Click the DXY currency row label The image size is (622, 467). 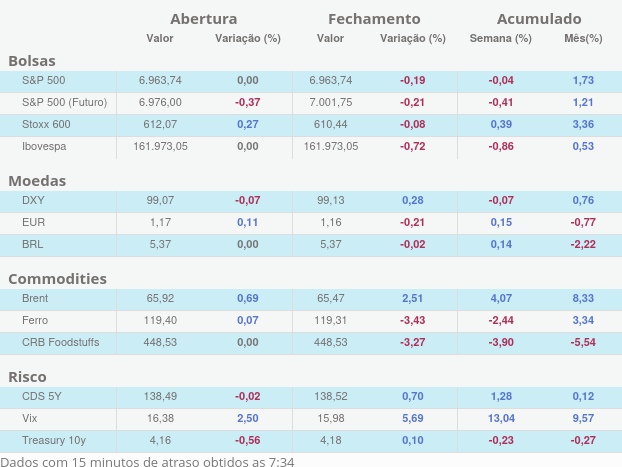33,200
